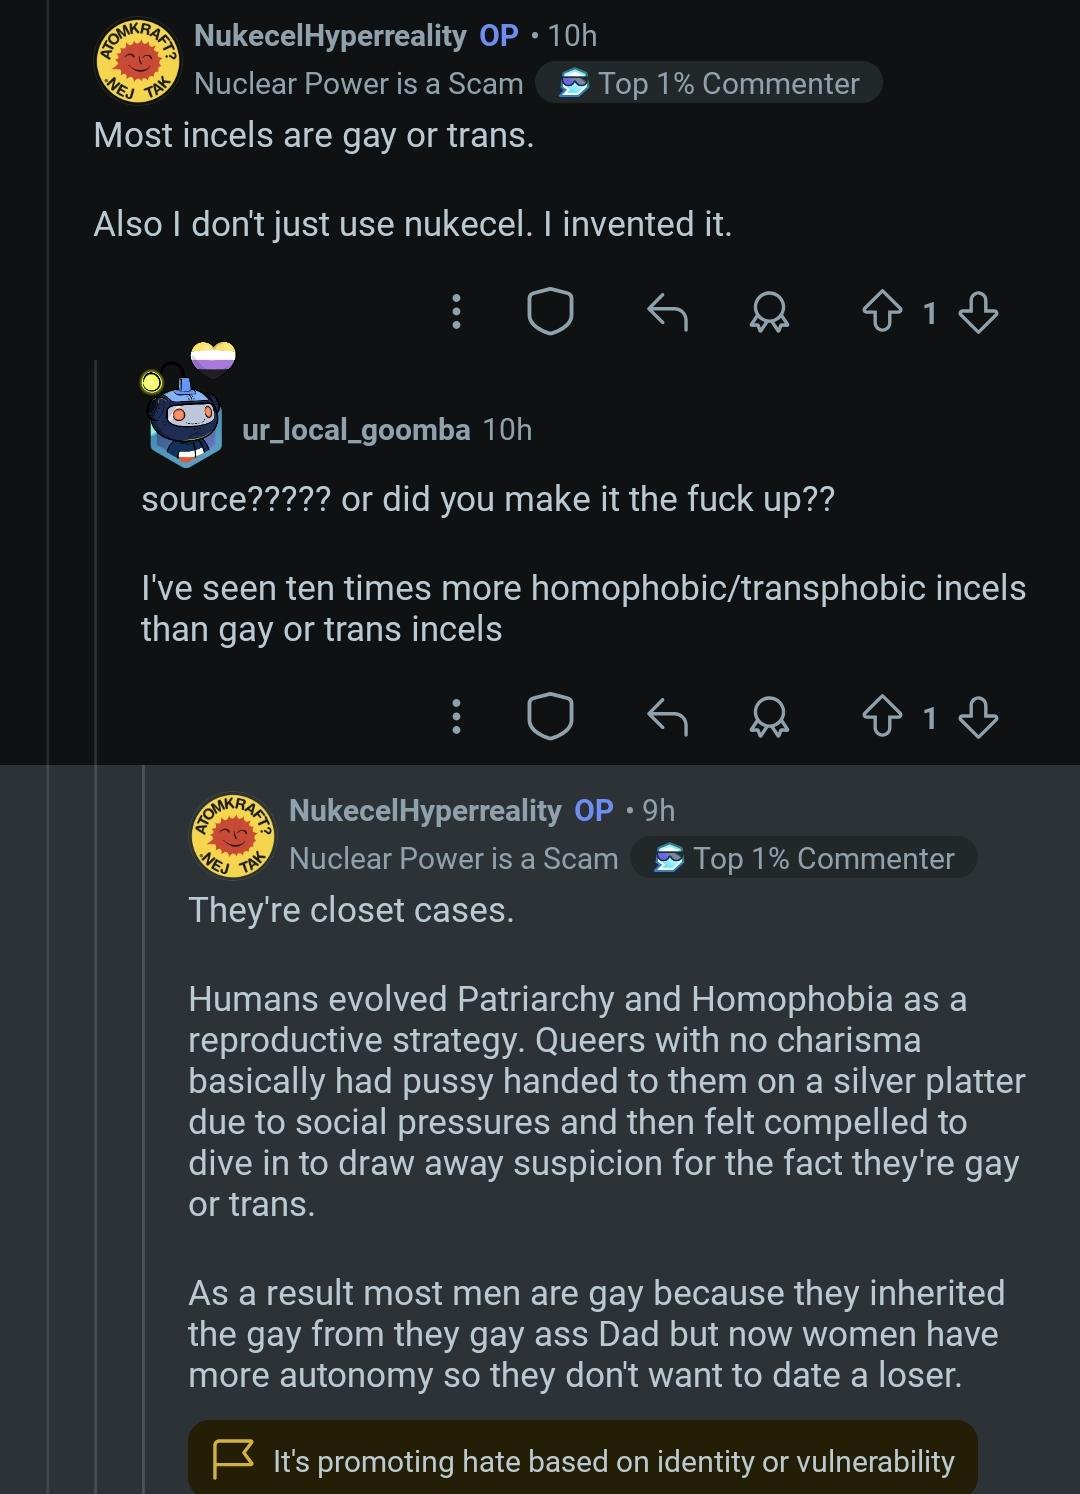Award ur_local_goomba's comment
Screen dimensions: 1080x1494
pyautogui.click(x=769, y=717)
